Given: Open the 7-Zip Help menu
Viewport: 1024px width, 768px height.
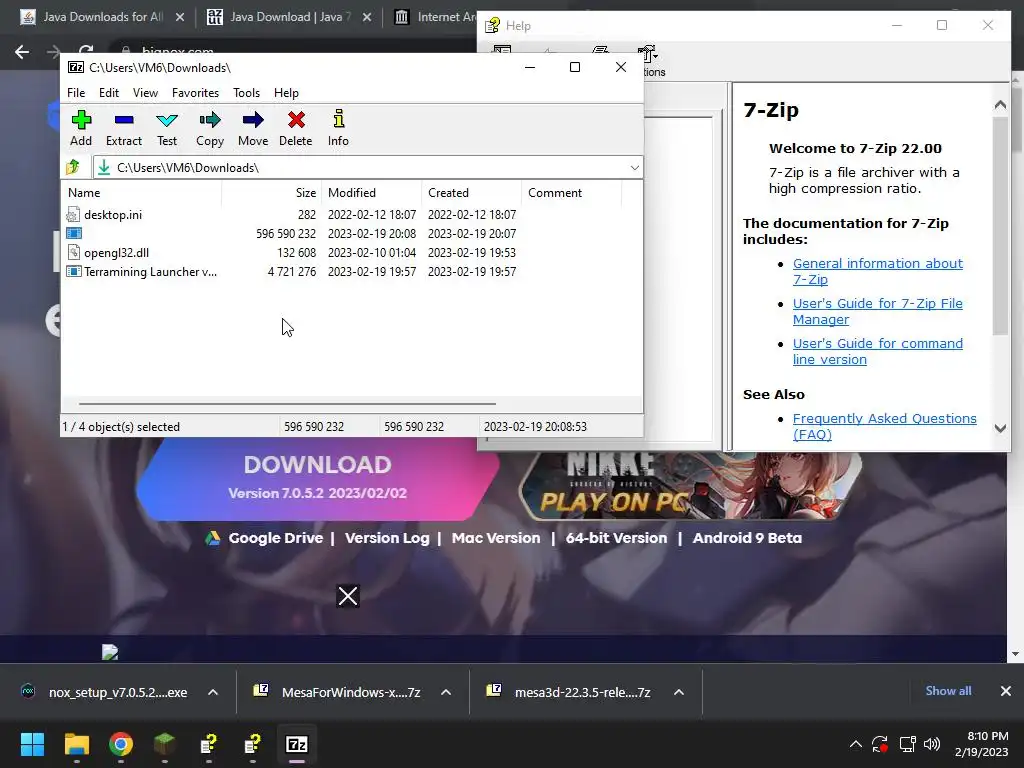Looking at the screenshot, I should [286, 93].
